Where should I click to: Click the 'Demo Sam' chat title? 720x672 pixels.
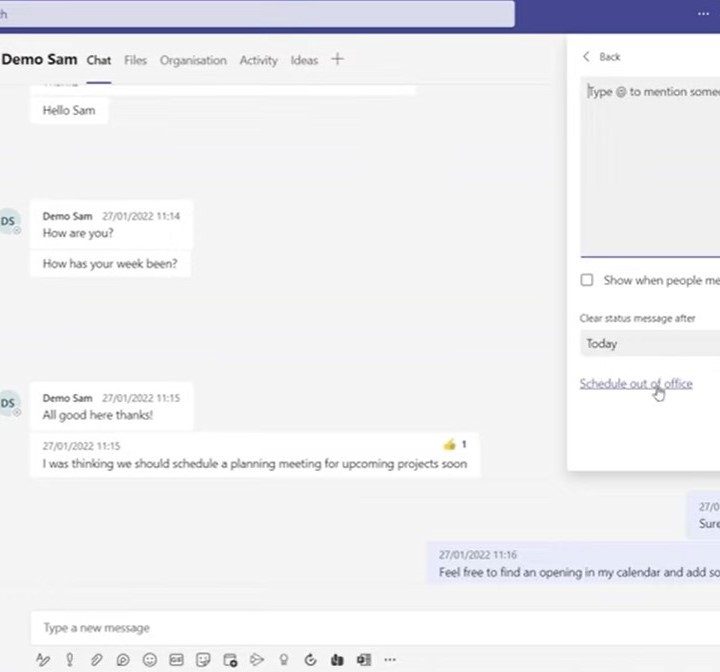click(x=39, y=59)
